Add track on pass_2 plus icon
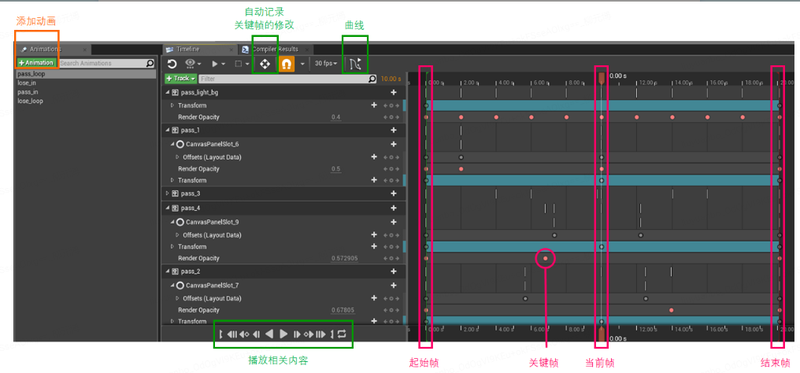 click(393, 271)
